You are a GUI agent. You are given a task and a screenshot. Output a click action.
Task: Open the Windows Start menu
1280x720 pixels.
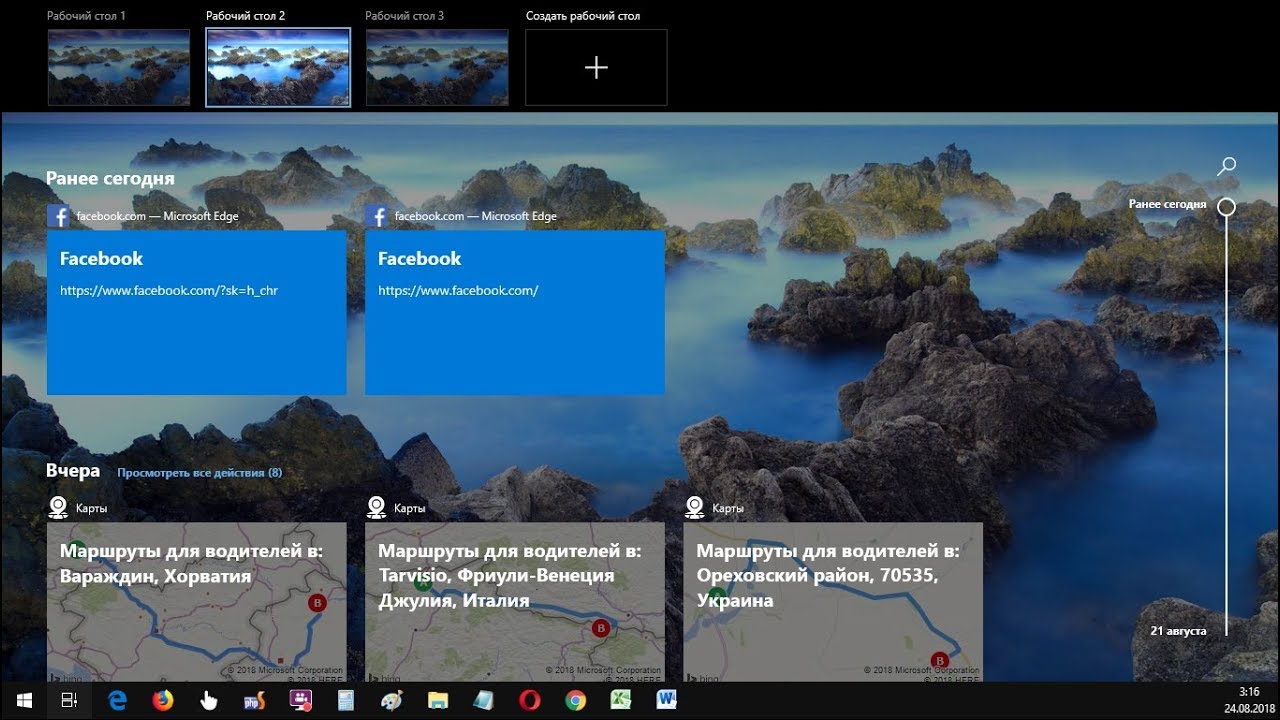click(x=24, y=700)
